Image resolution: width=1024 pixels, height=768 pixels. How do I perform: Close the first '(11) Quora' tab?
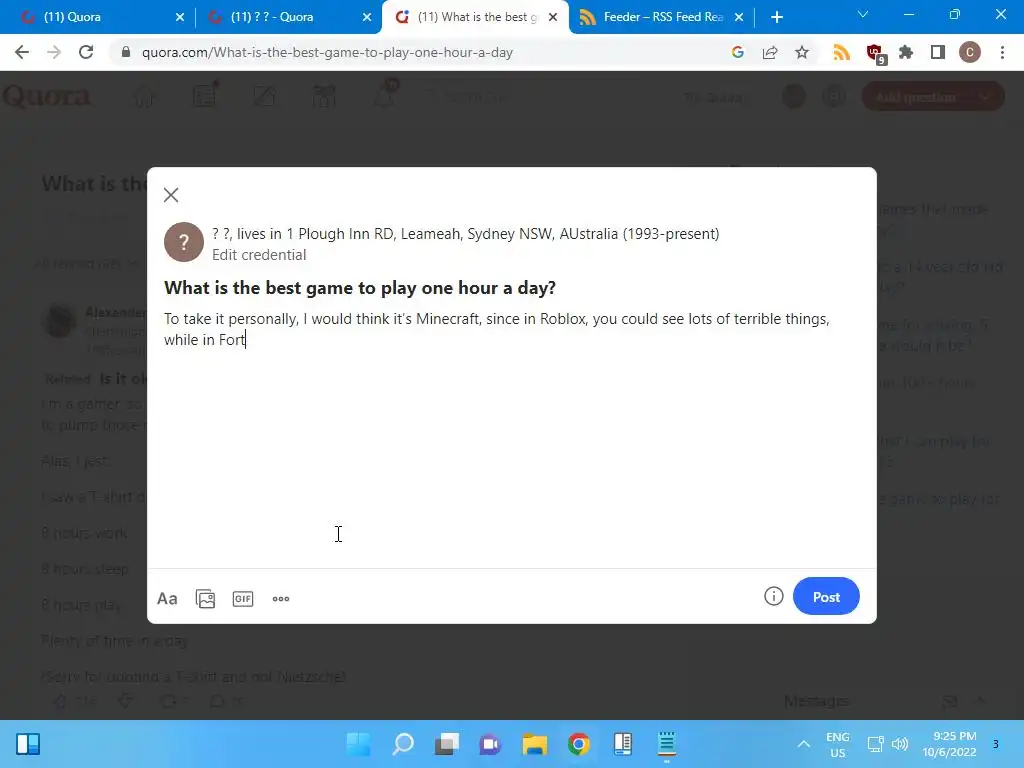click(x=180, y=17)
